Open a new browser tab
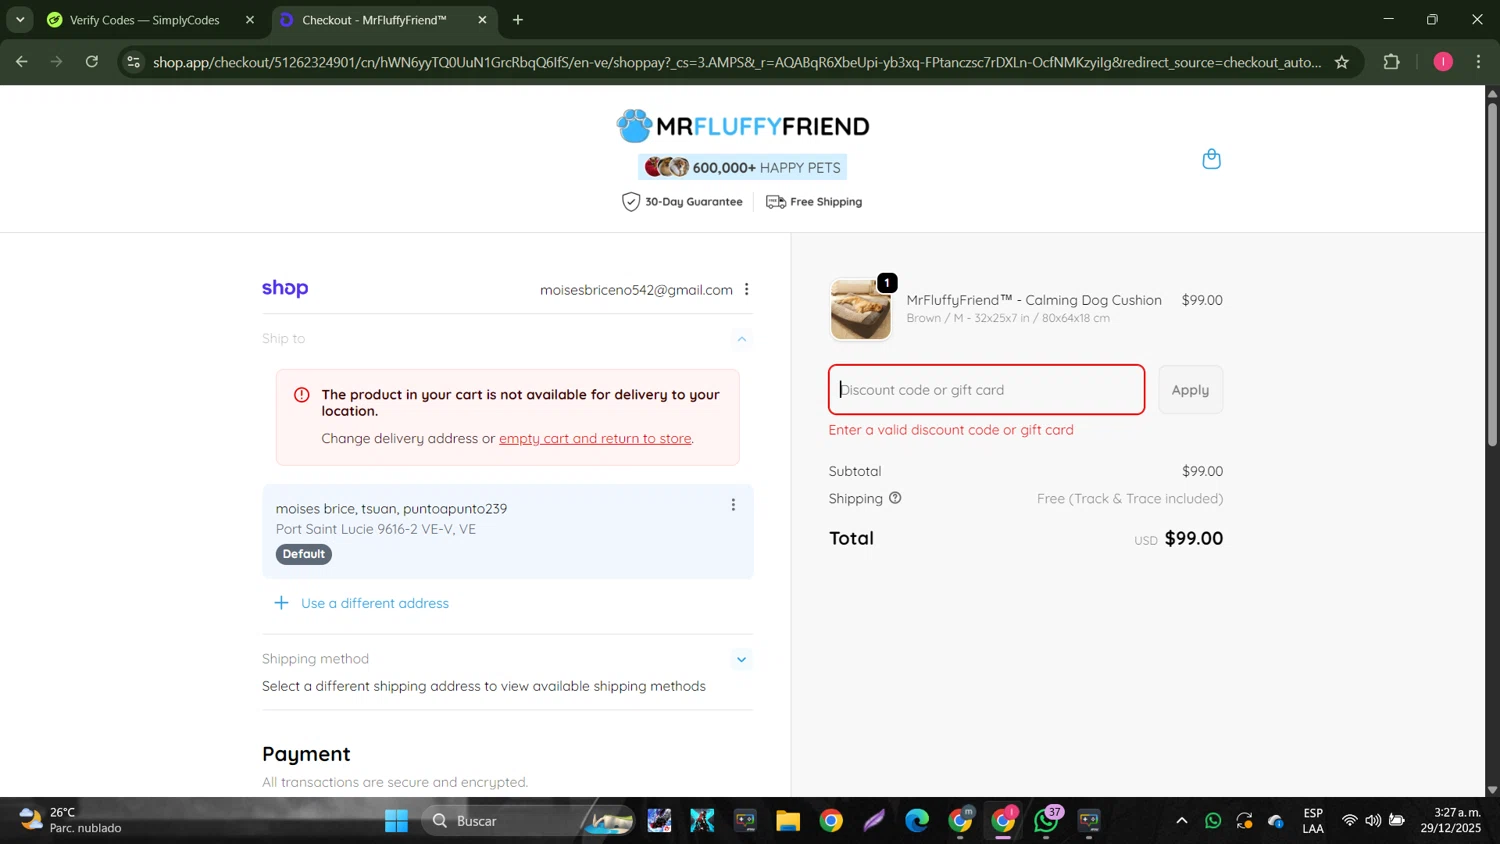The image size is (1500, 844). coord(518,20)
